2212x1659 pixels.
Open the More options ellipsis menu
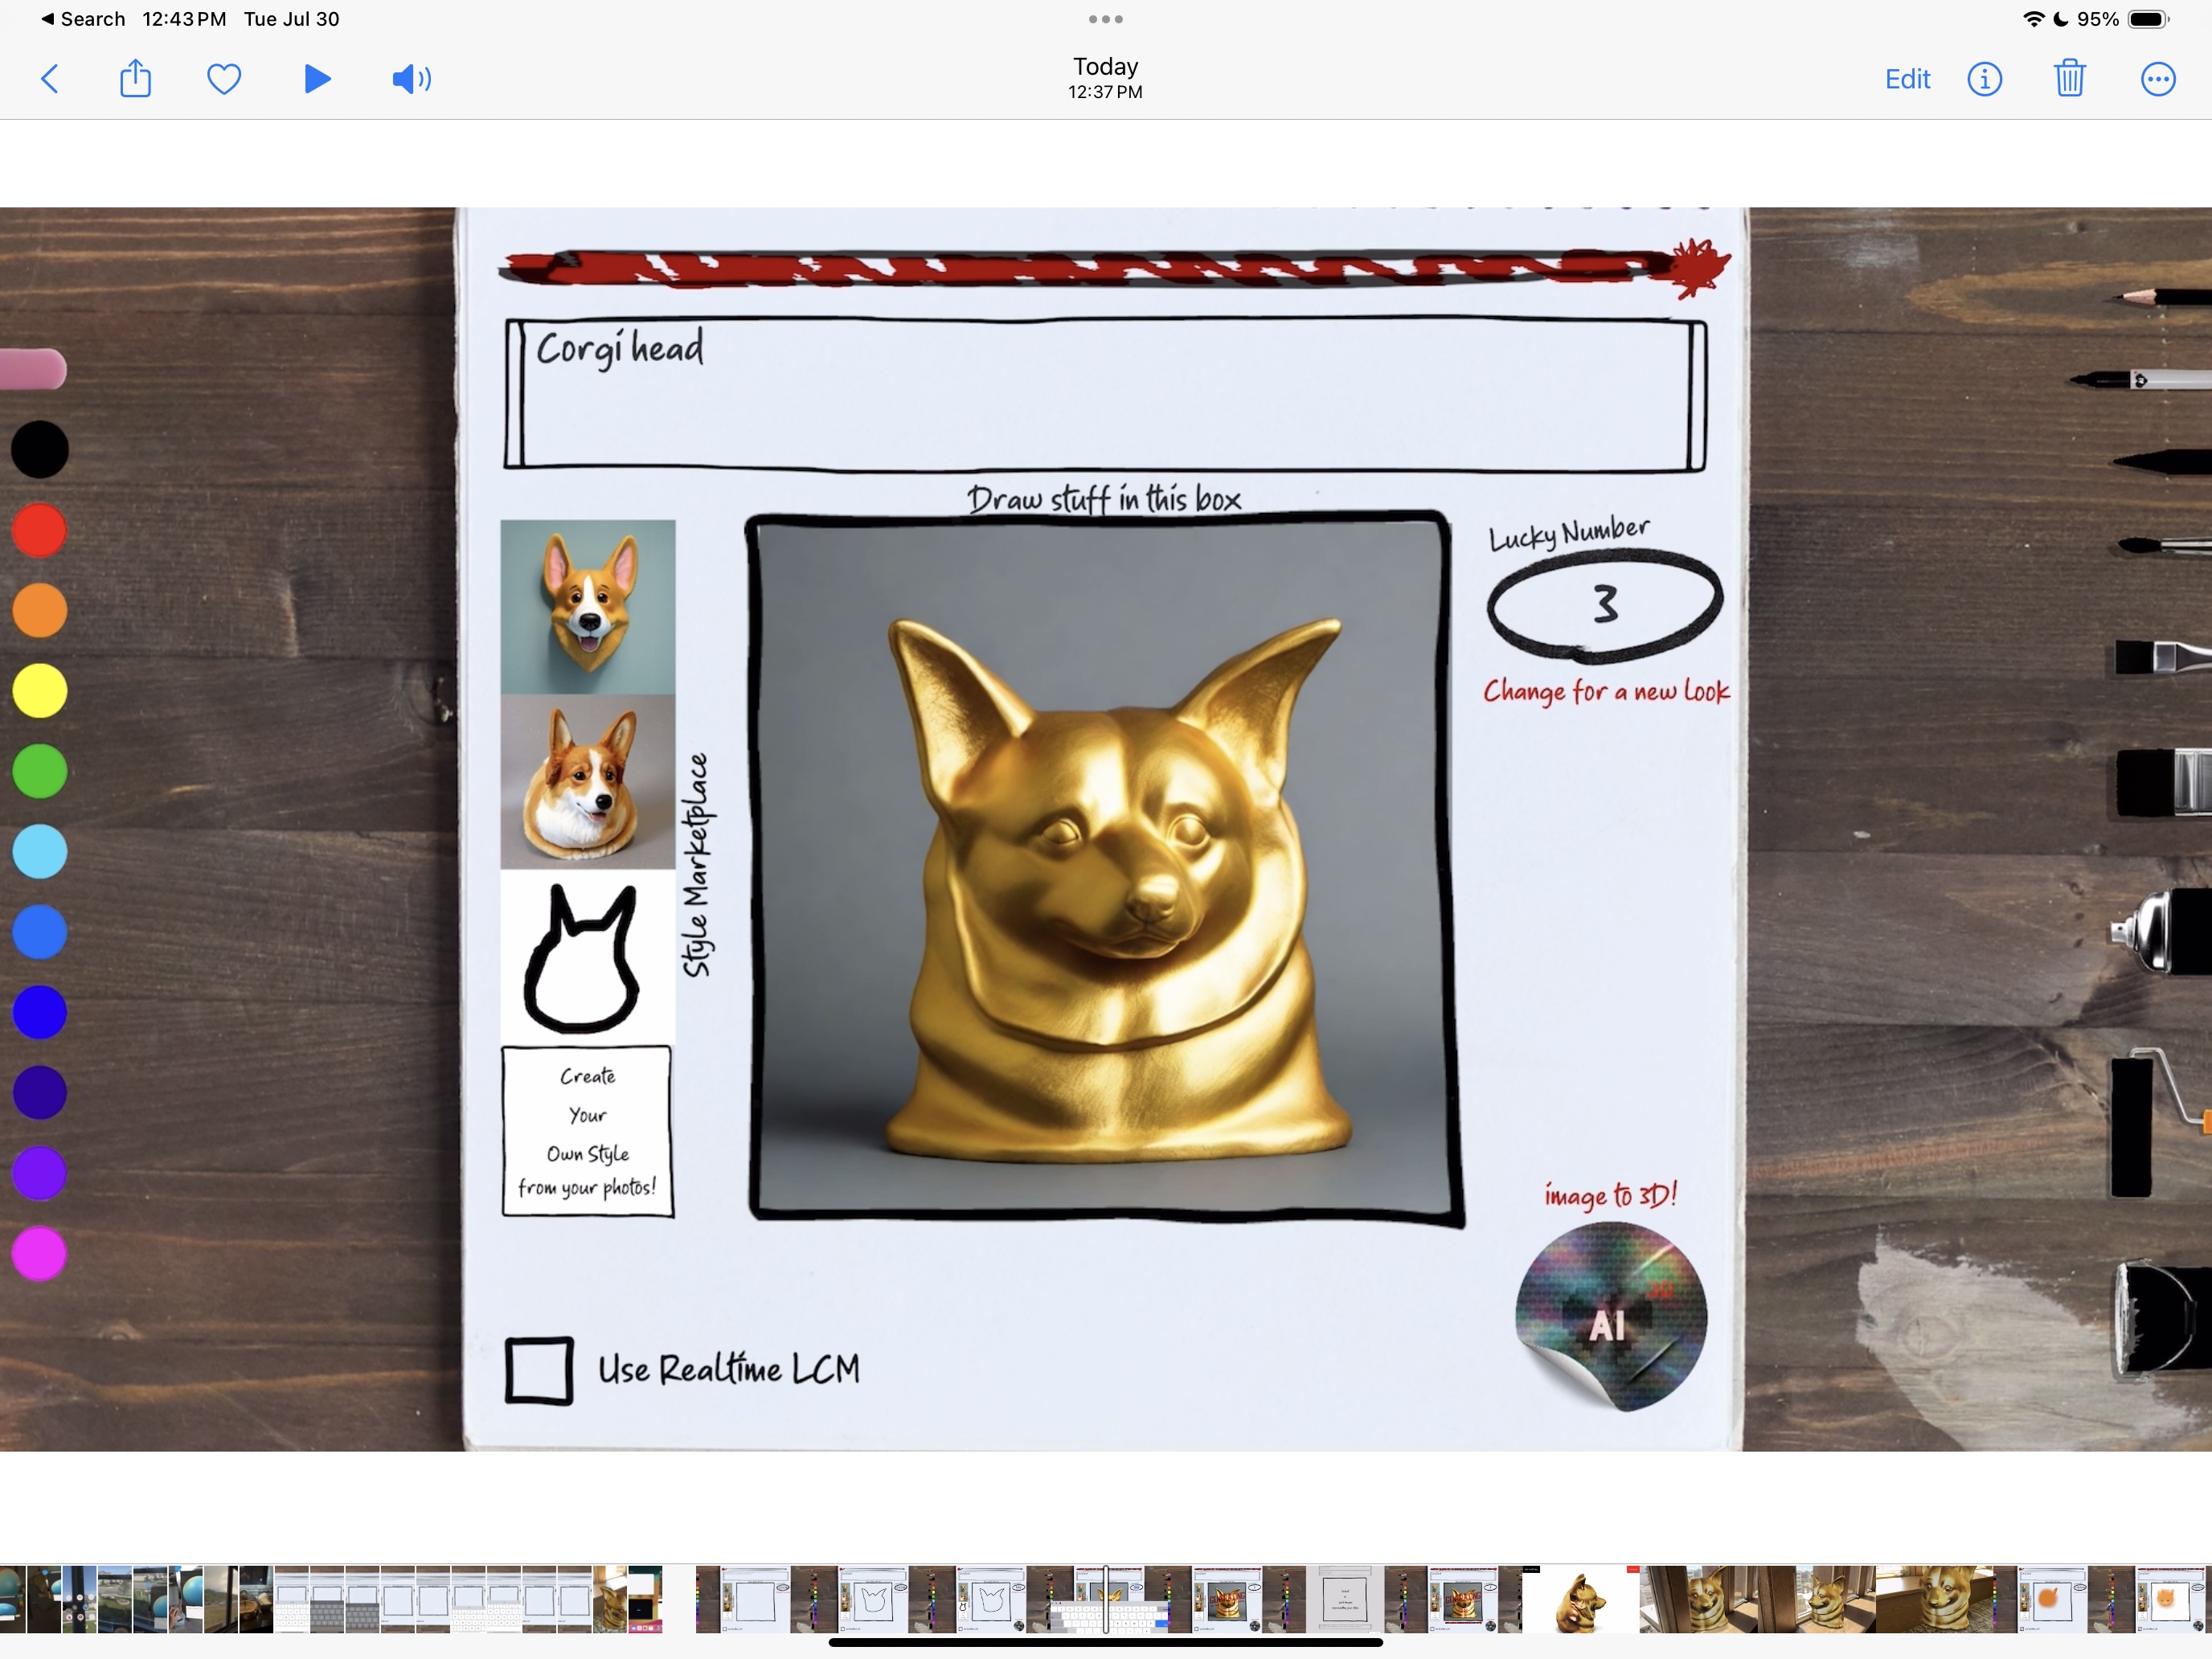tap(2157, 79)
